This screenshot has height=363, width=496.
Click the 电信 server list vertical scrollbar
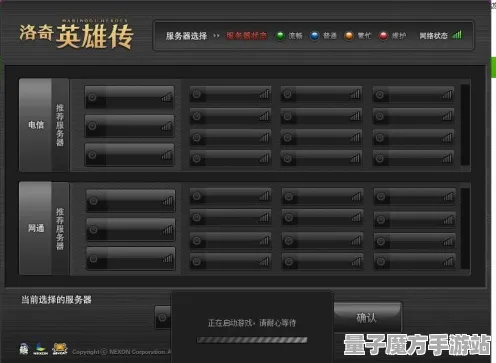tap(465, 125)
